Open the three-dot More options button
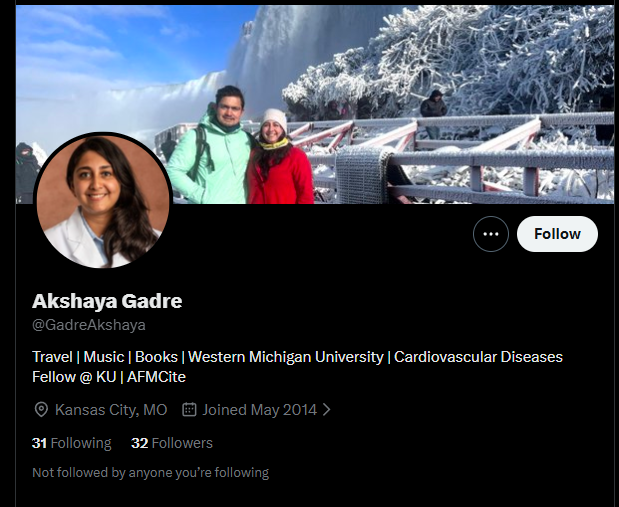Viewport: 619px width, 507px height. [491, 234]
